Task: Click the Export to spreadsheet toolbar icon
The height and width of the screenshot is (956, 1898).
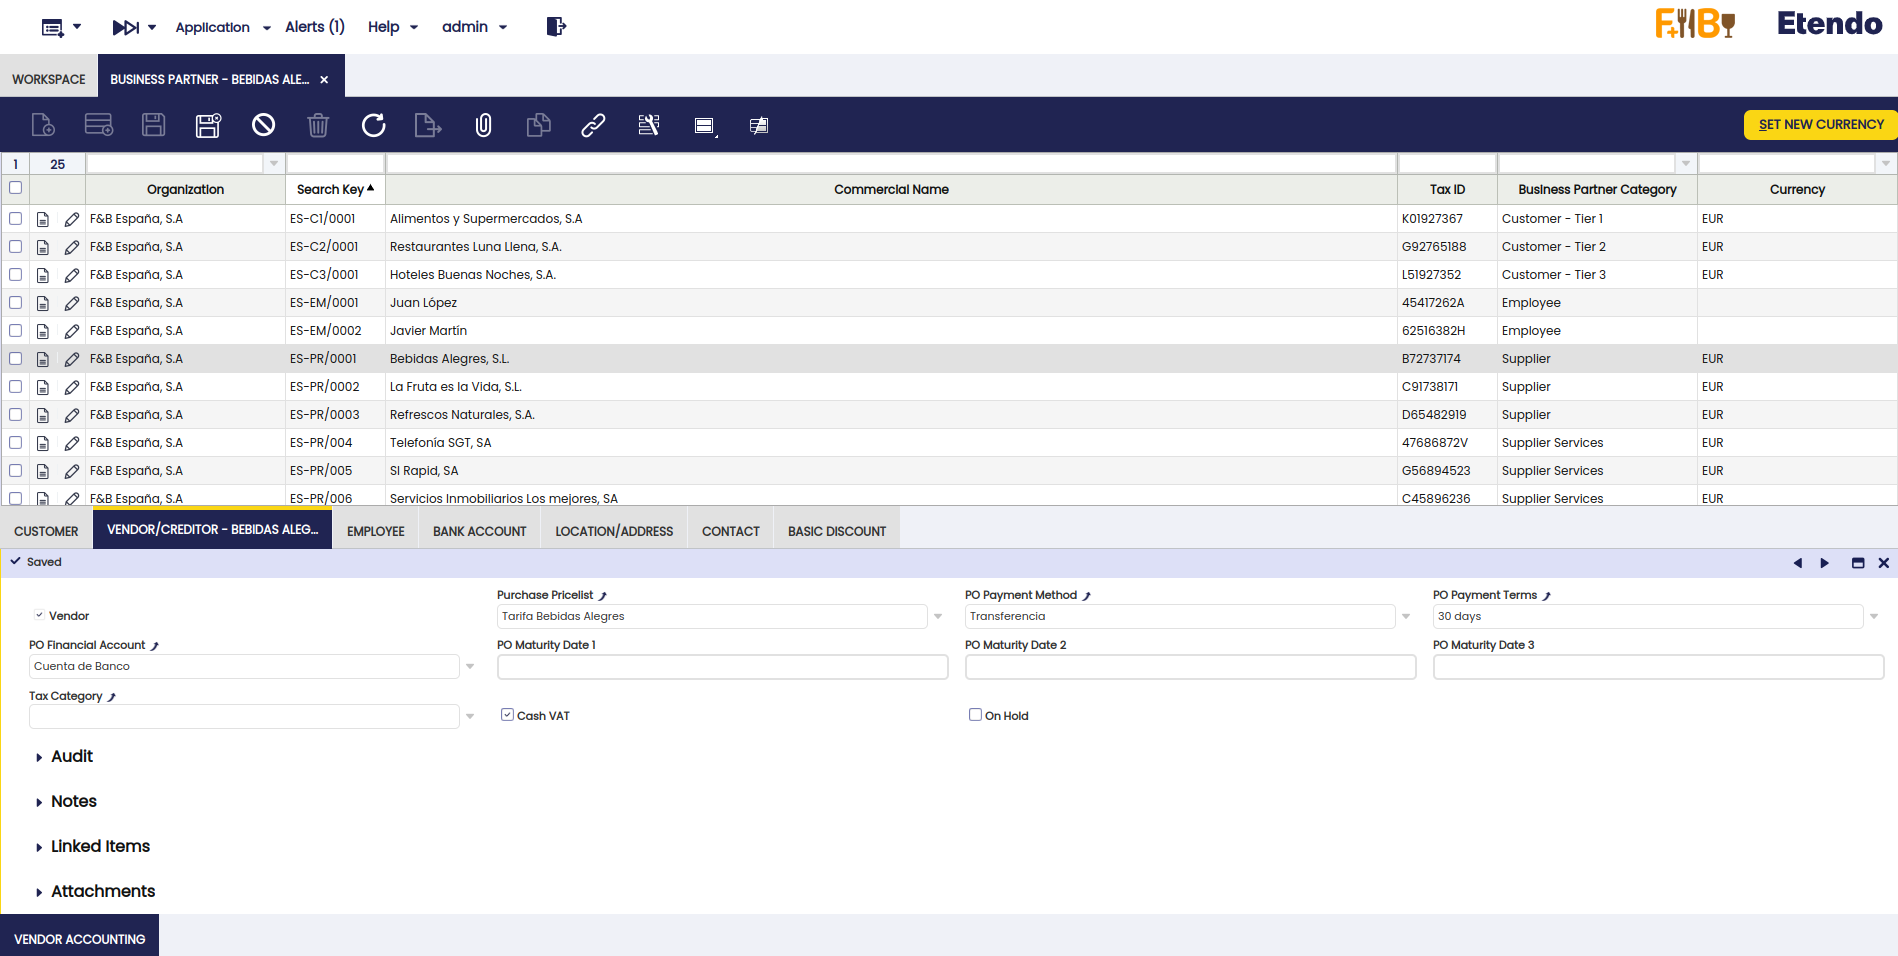Action: pyautogui.click(x=428, y=125)
